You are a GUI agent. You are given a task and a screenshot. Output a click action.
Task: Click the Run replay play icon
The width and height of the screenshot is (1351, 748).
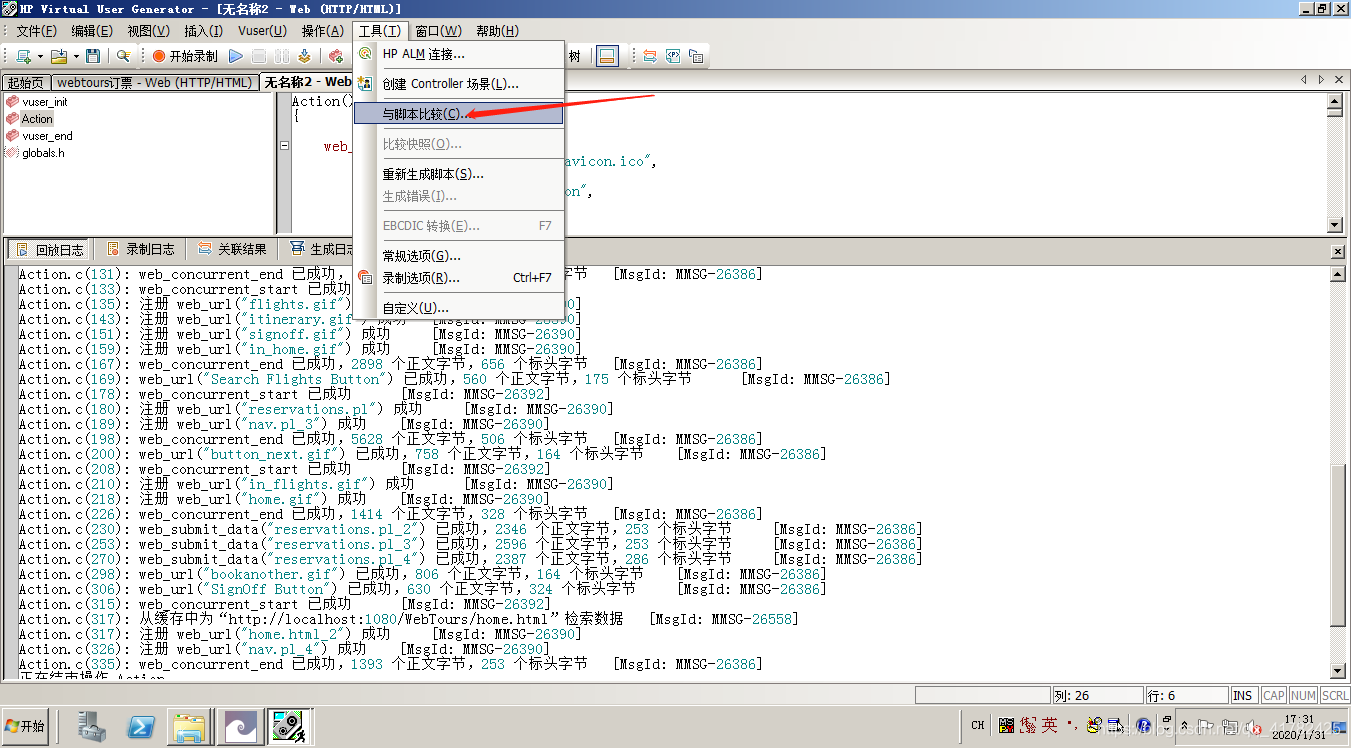[236, 56]
